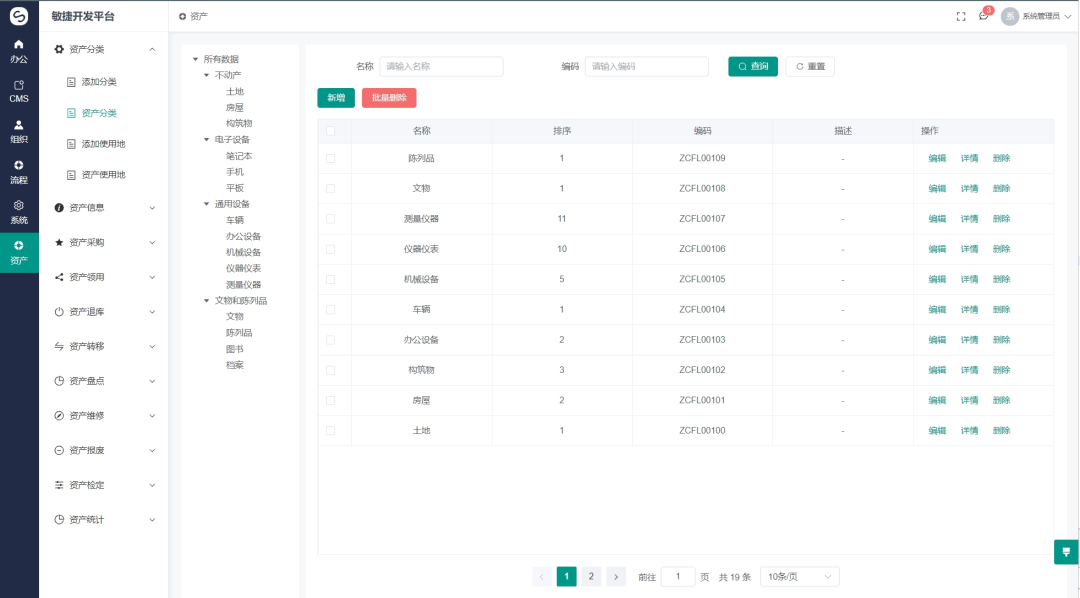The width and height of the screenshot is (1080, 598).
Task: Expand the 资产信息 menu section
Action: pyautogui.click(x=105, y=208)
